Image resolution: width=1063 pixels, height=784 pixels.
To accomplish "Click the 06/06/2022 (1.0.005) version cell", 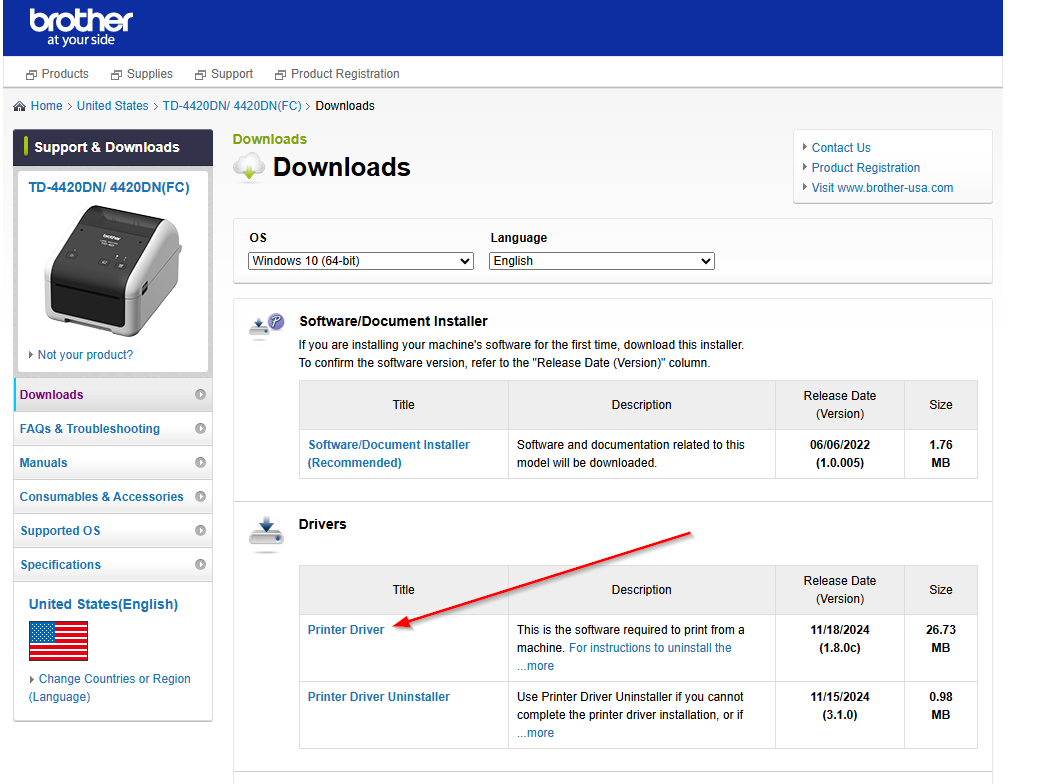I will pyautogui.click(x=840, y=454).
